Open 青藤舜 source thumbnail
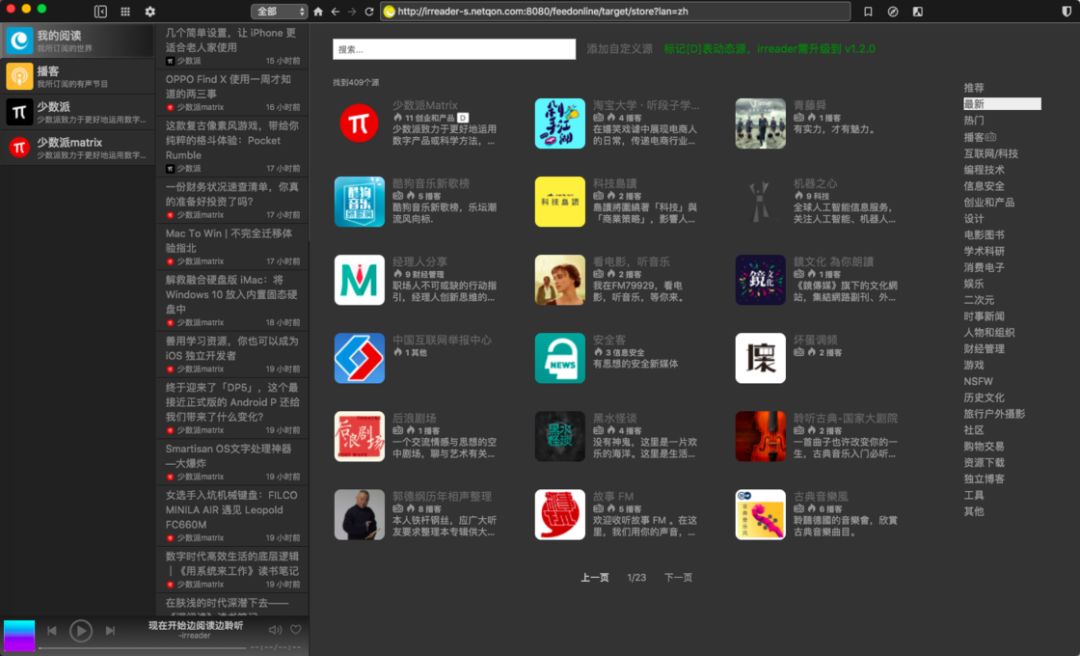1080x656 pixels. coord(760,123)
